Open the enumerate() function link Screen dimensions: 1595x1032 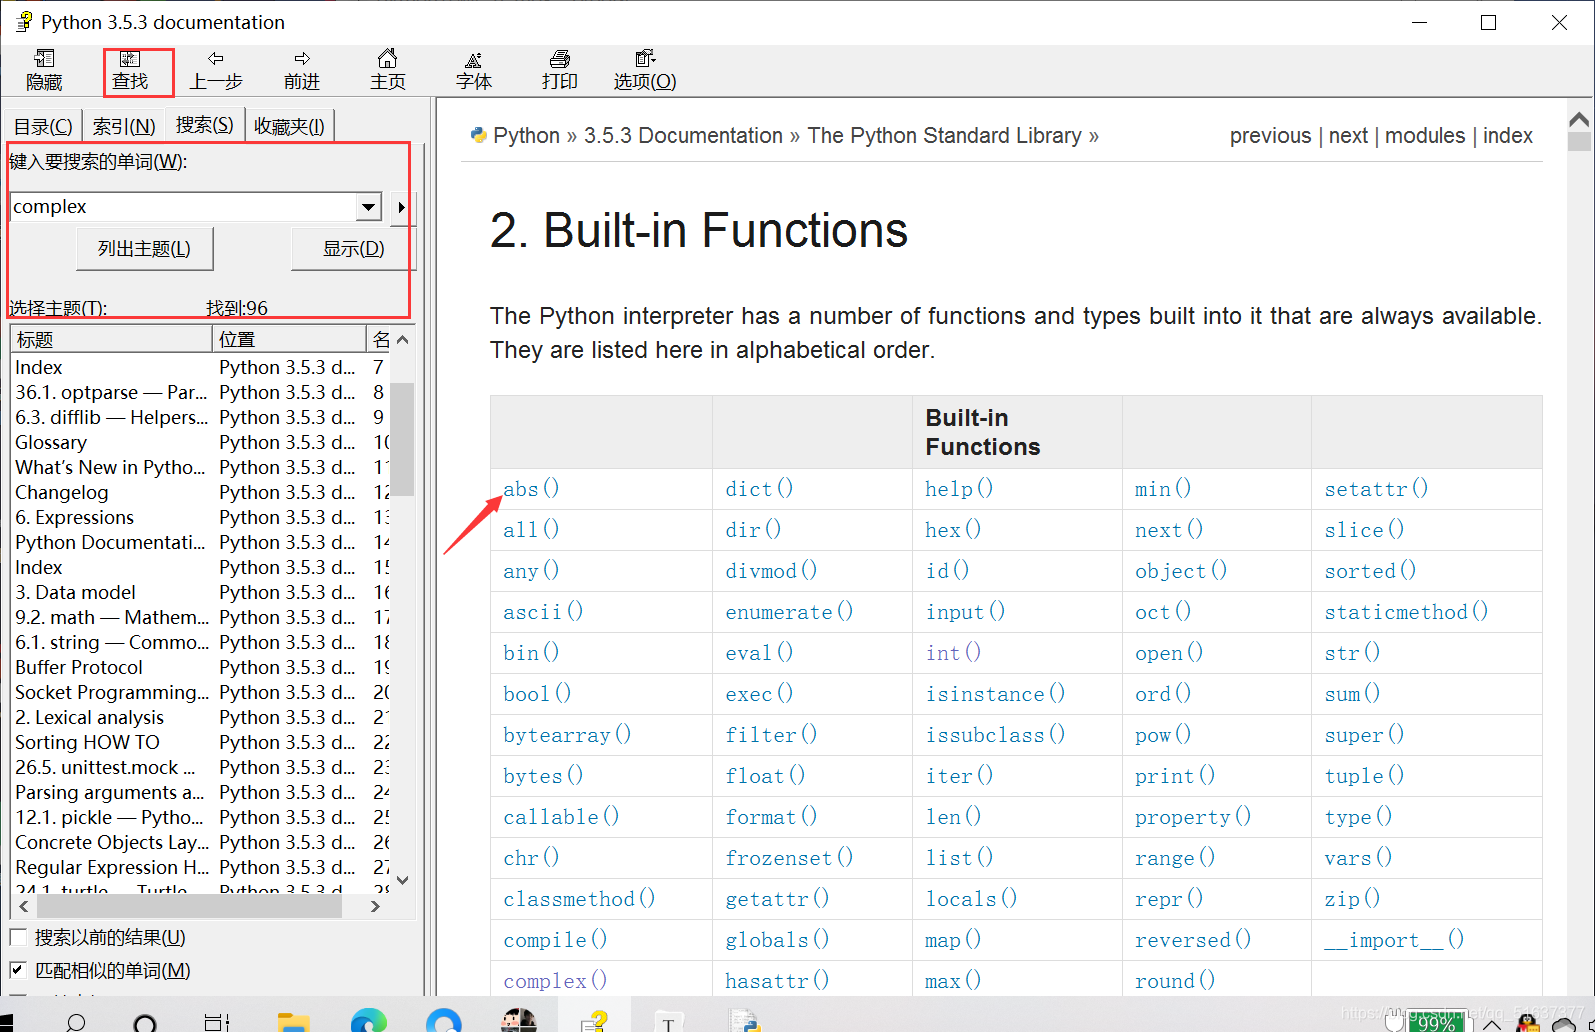[x=789, y=611]
